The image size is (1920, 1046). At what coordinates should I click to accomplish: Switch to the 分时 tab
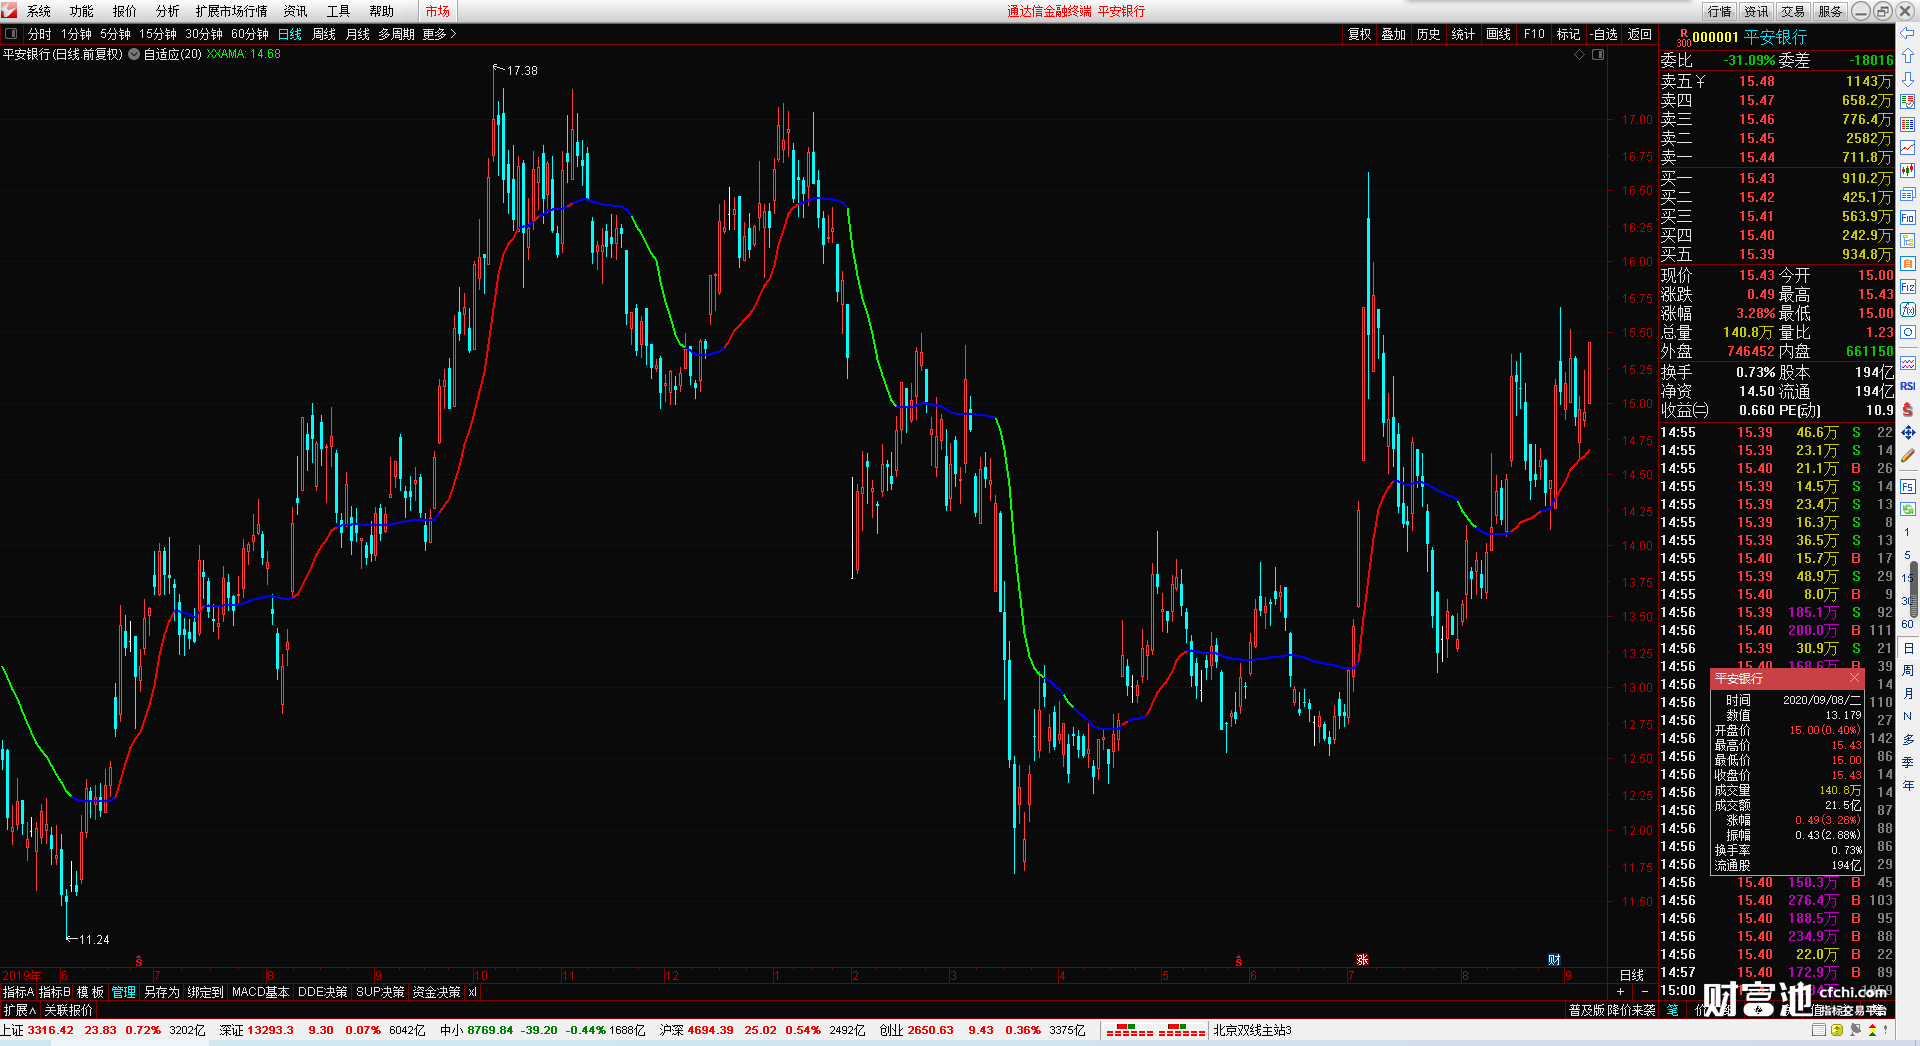(40, 34)
